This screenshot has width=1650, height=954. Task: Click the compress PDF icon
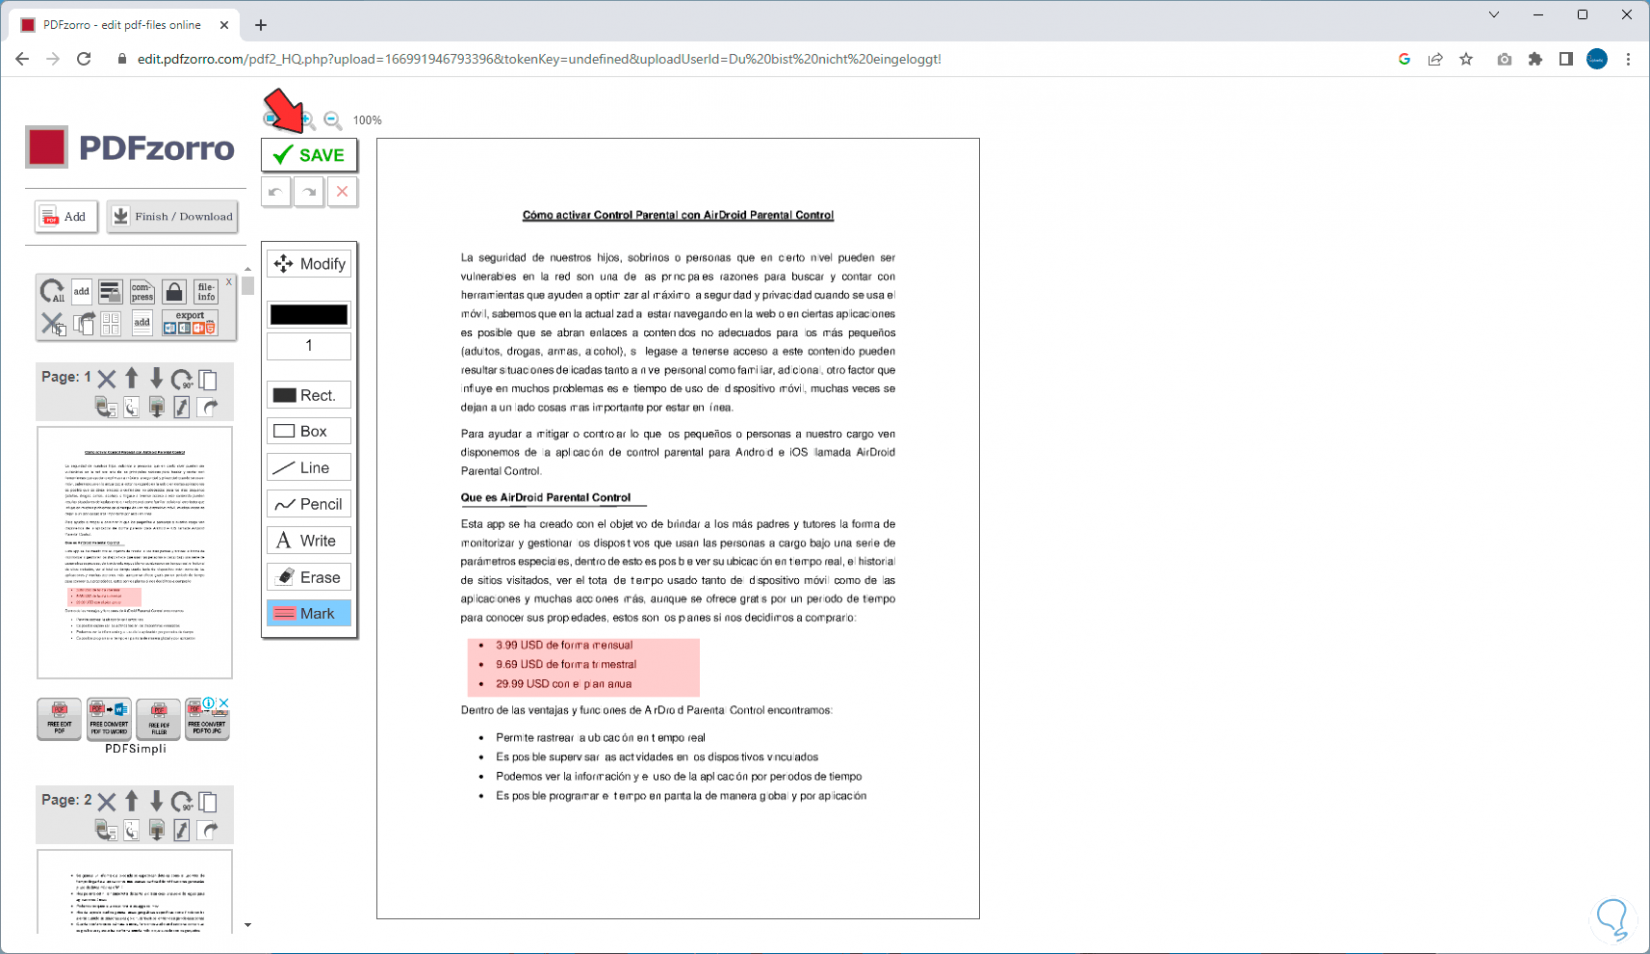point(142,292)
